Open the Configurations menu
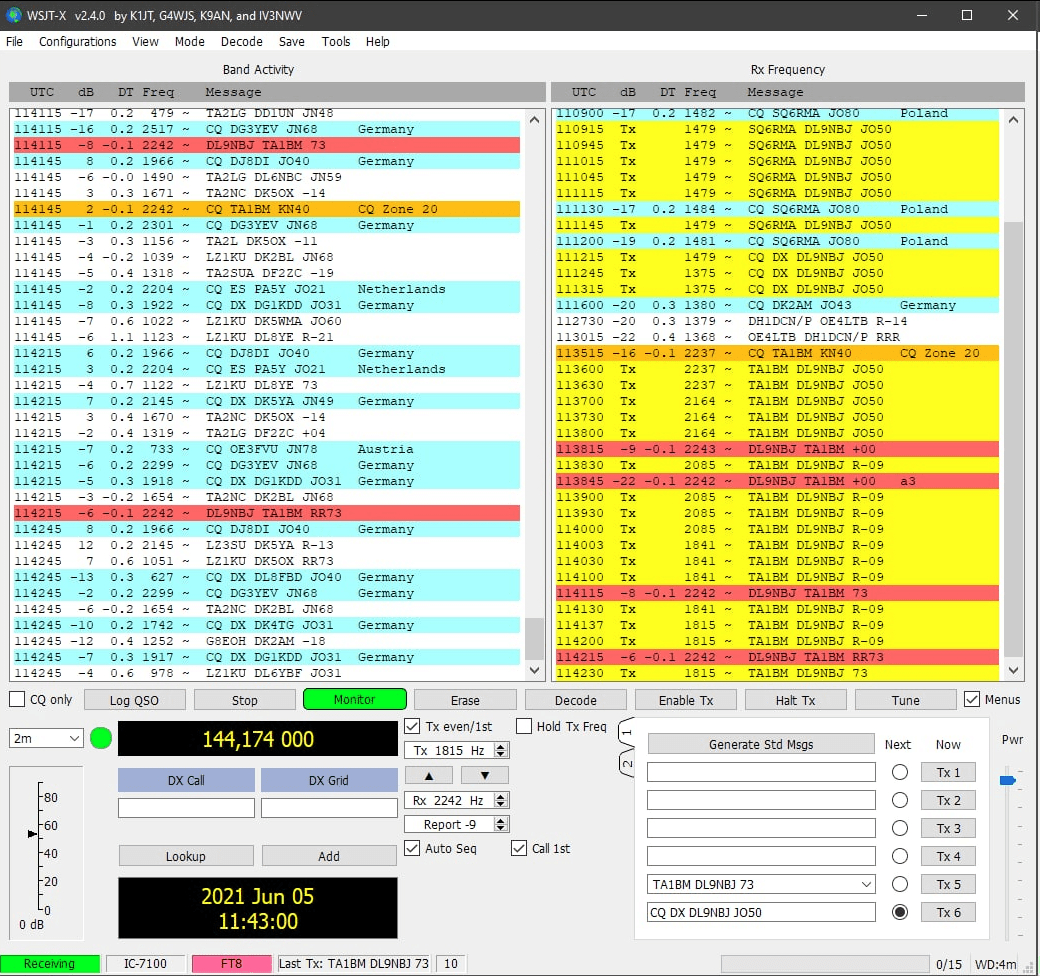 point(78,41)
